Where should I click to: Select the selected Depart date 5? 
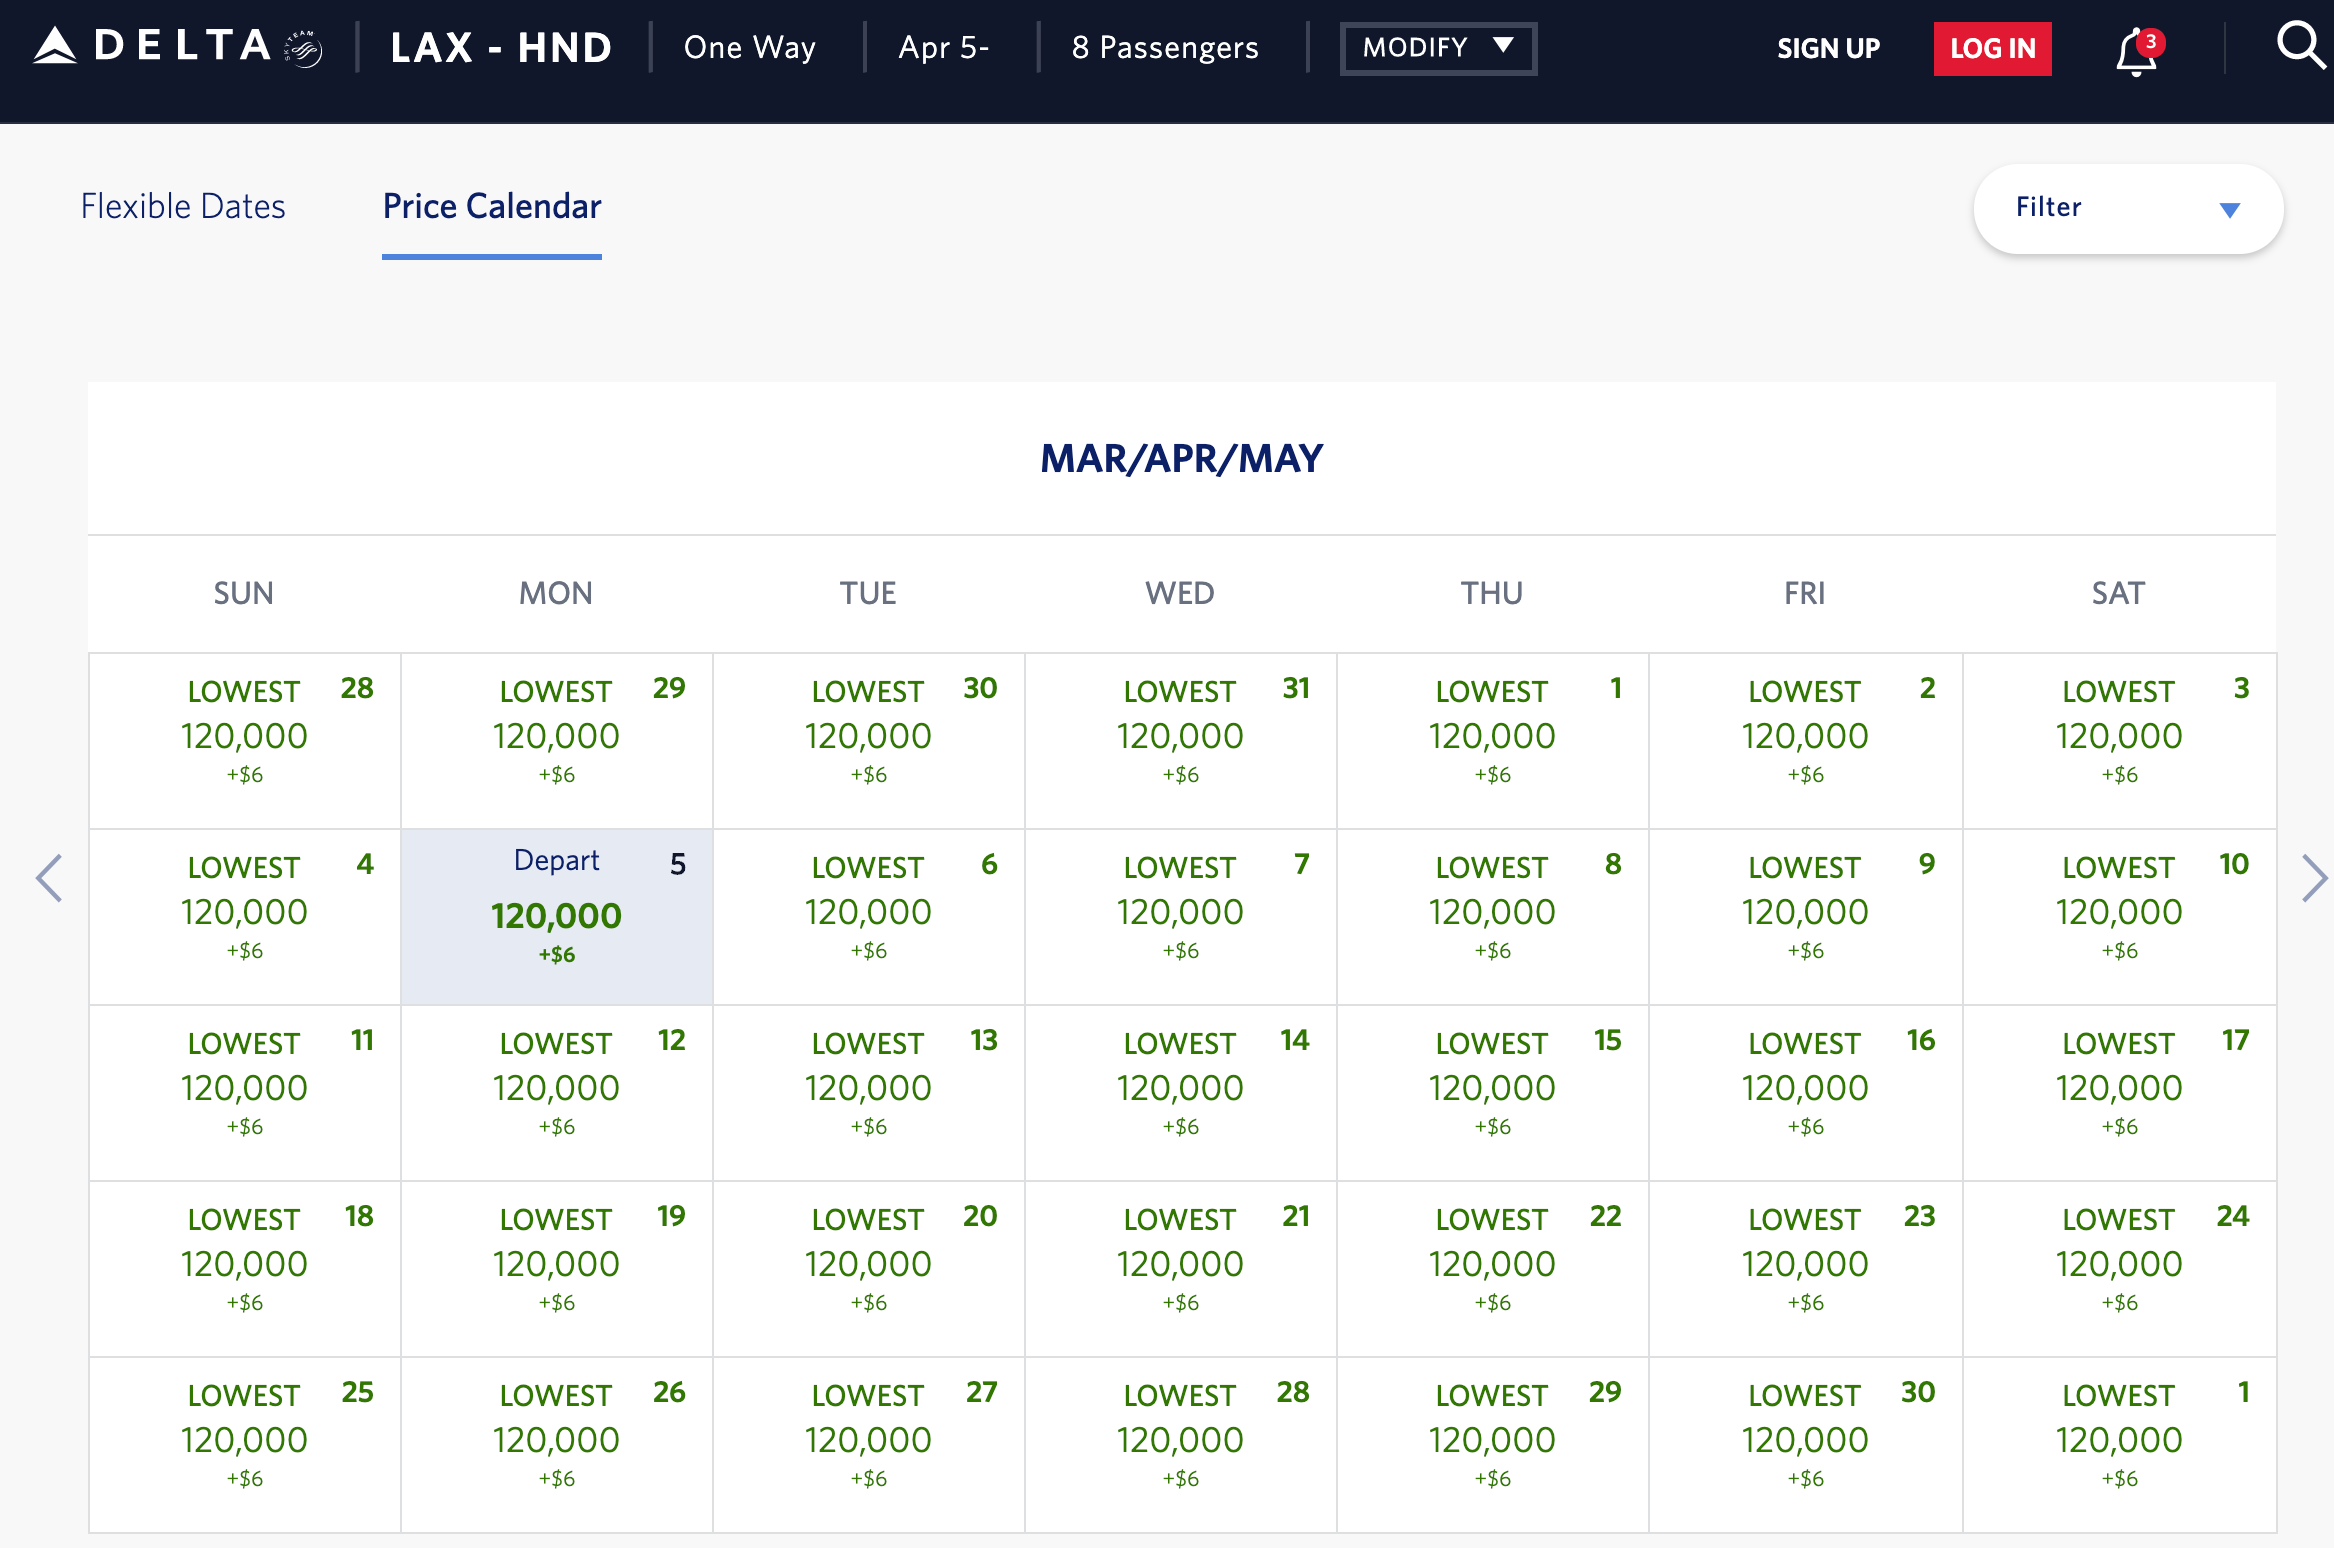point(557,916)
